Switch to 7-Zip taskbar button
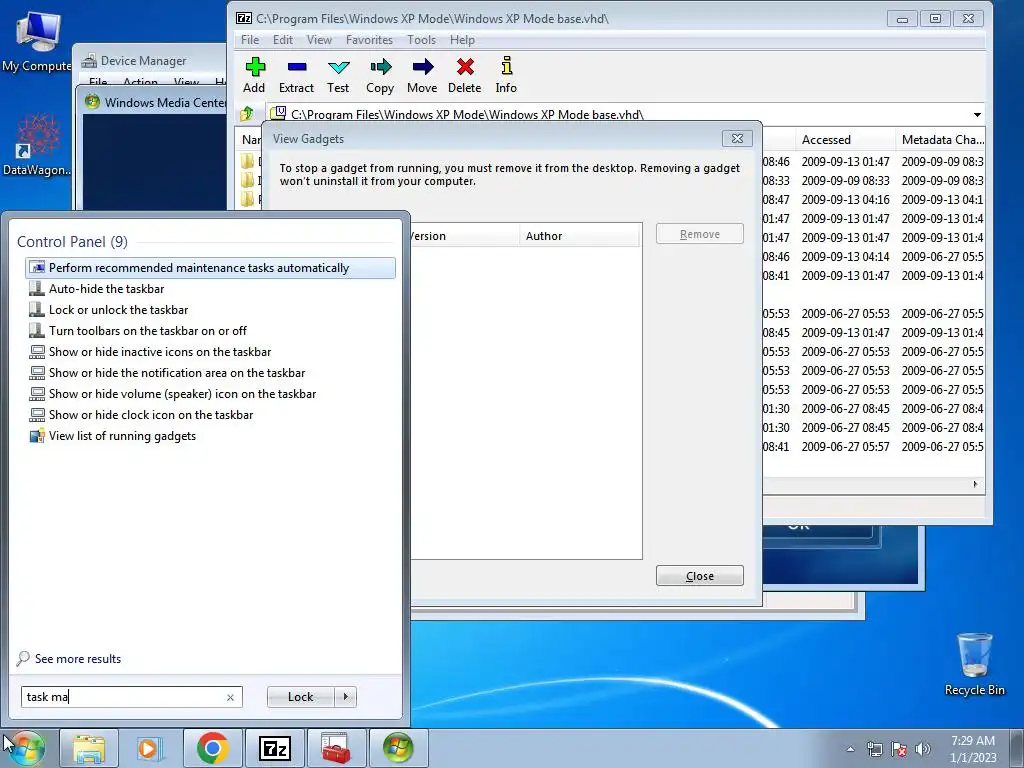This screenshot has height=768, width=1024. (274, 748)
